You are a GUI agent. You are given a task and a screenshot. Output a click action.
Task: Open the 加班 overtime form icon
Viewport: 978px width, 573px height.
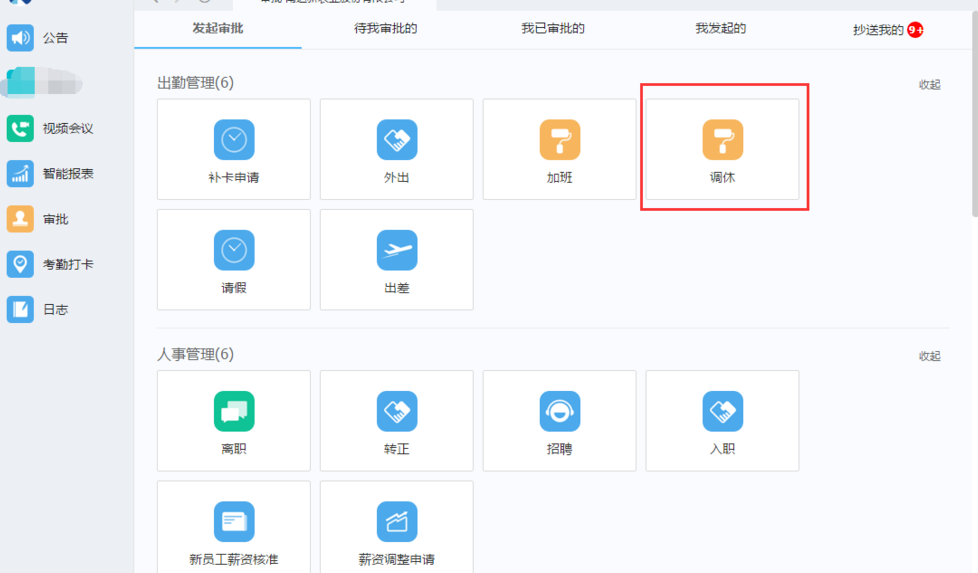pos(559,140)
